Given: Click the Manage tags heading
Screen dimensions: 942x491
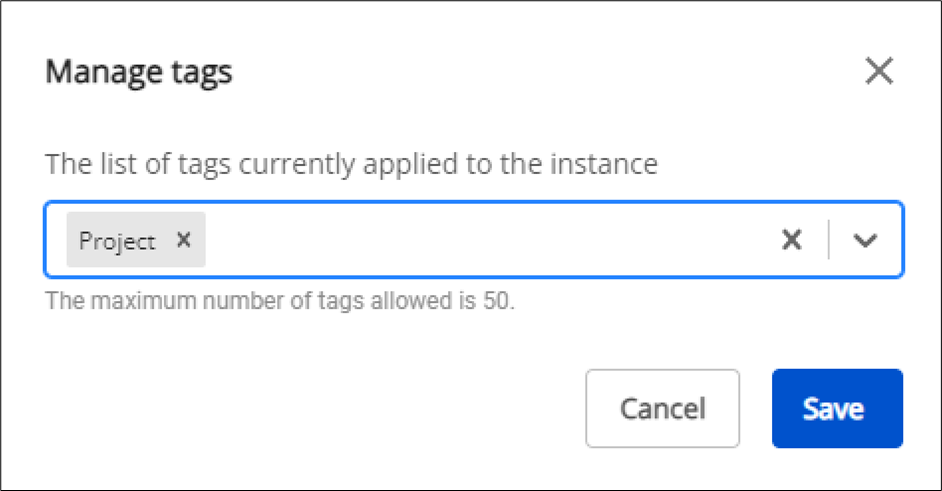Looking at the screenshot, I should 139,72.
